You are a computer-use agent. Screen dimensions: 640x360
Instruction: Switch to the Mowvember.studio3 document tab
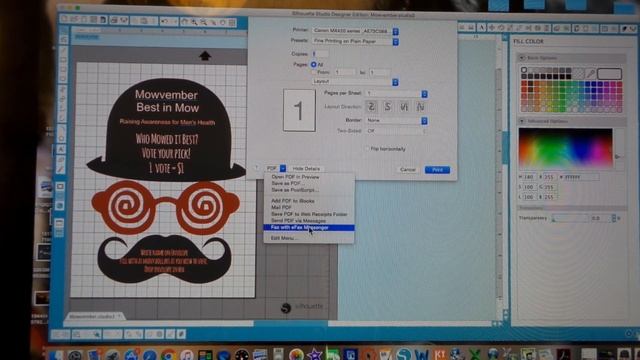pyautogui.click(x=95, y=316)
